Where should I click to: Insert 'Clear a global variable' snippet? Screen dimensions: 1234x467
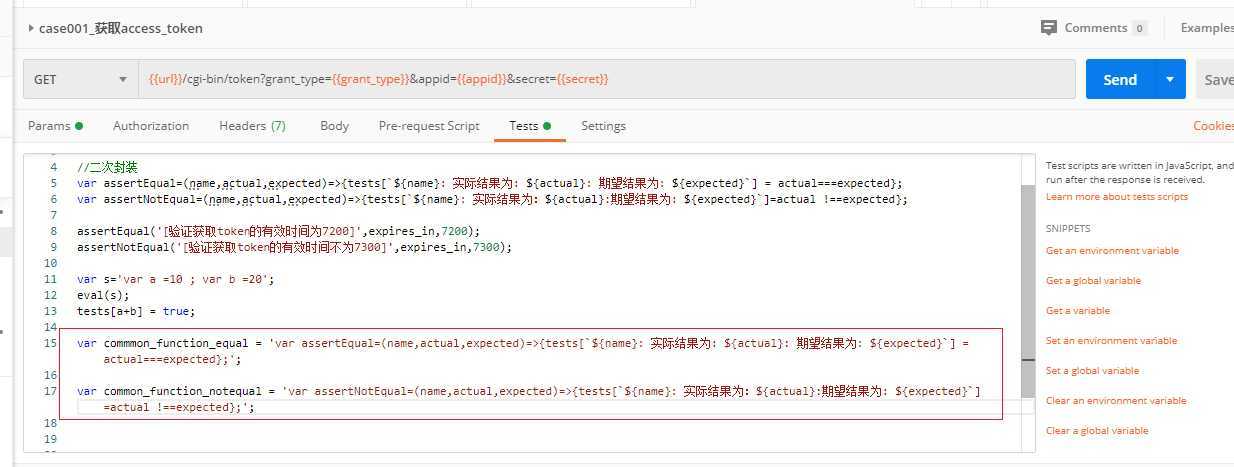pyautogui.click(x=1097, y=431)
